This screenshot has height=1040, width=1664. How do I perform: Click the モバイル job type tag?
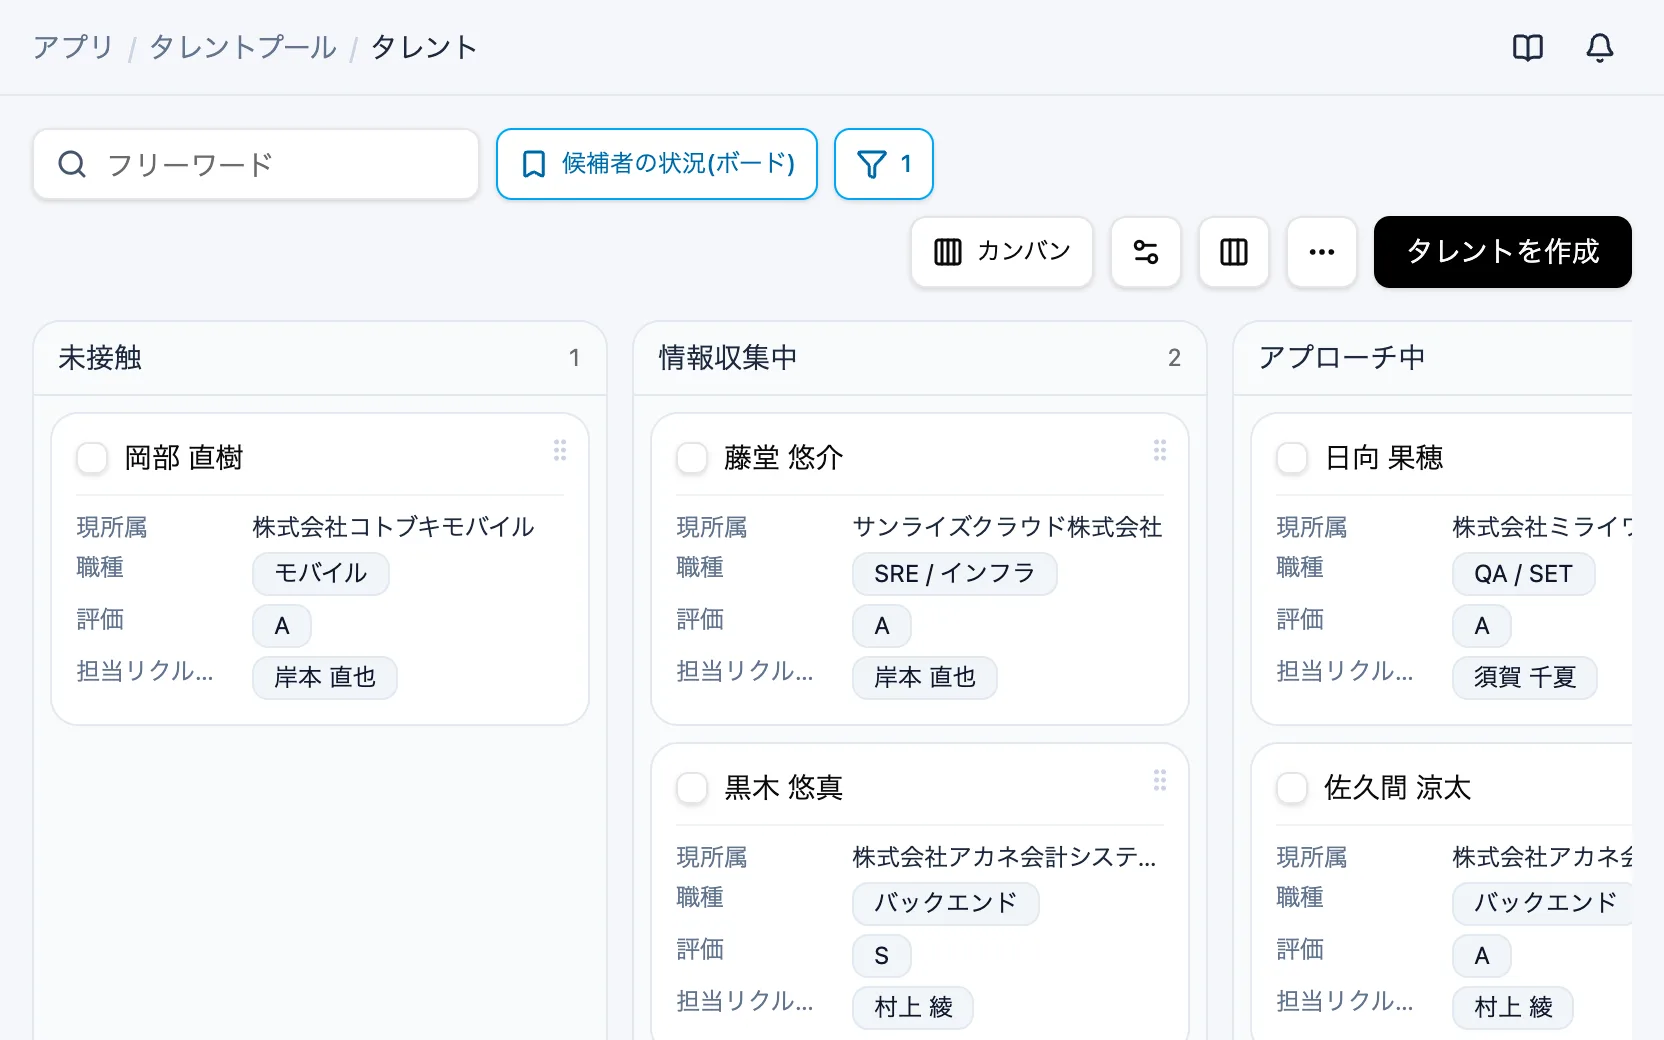321,574
